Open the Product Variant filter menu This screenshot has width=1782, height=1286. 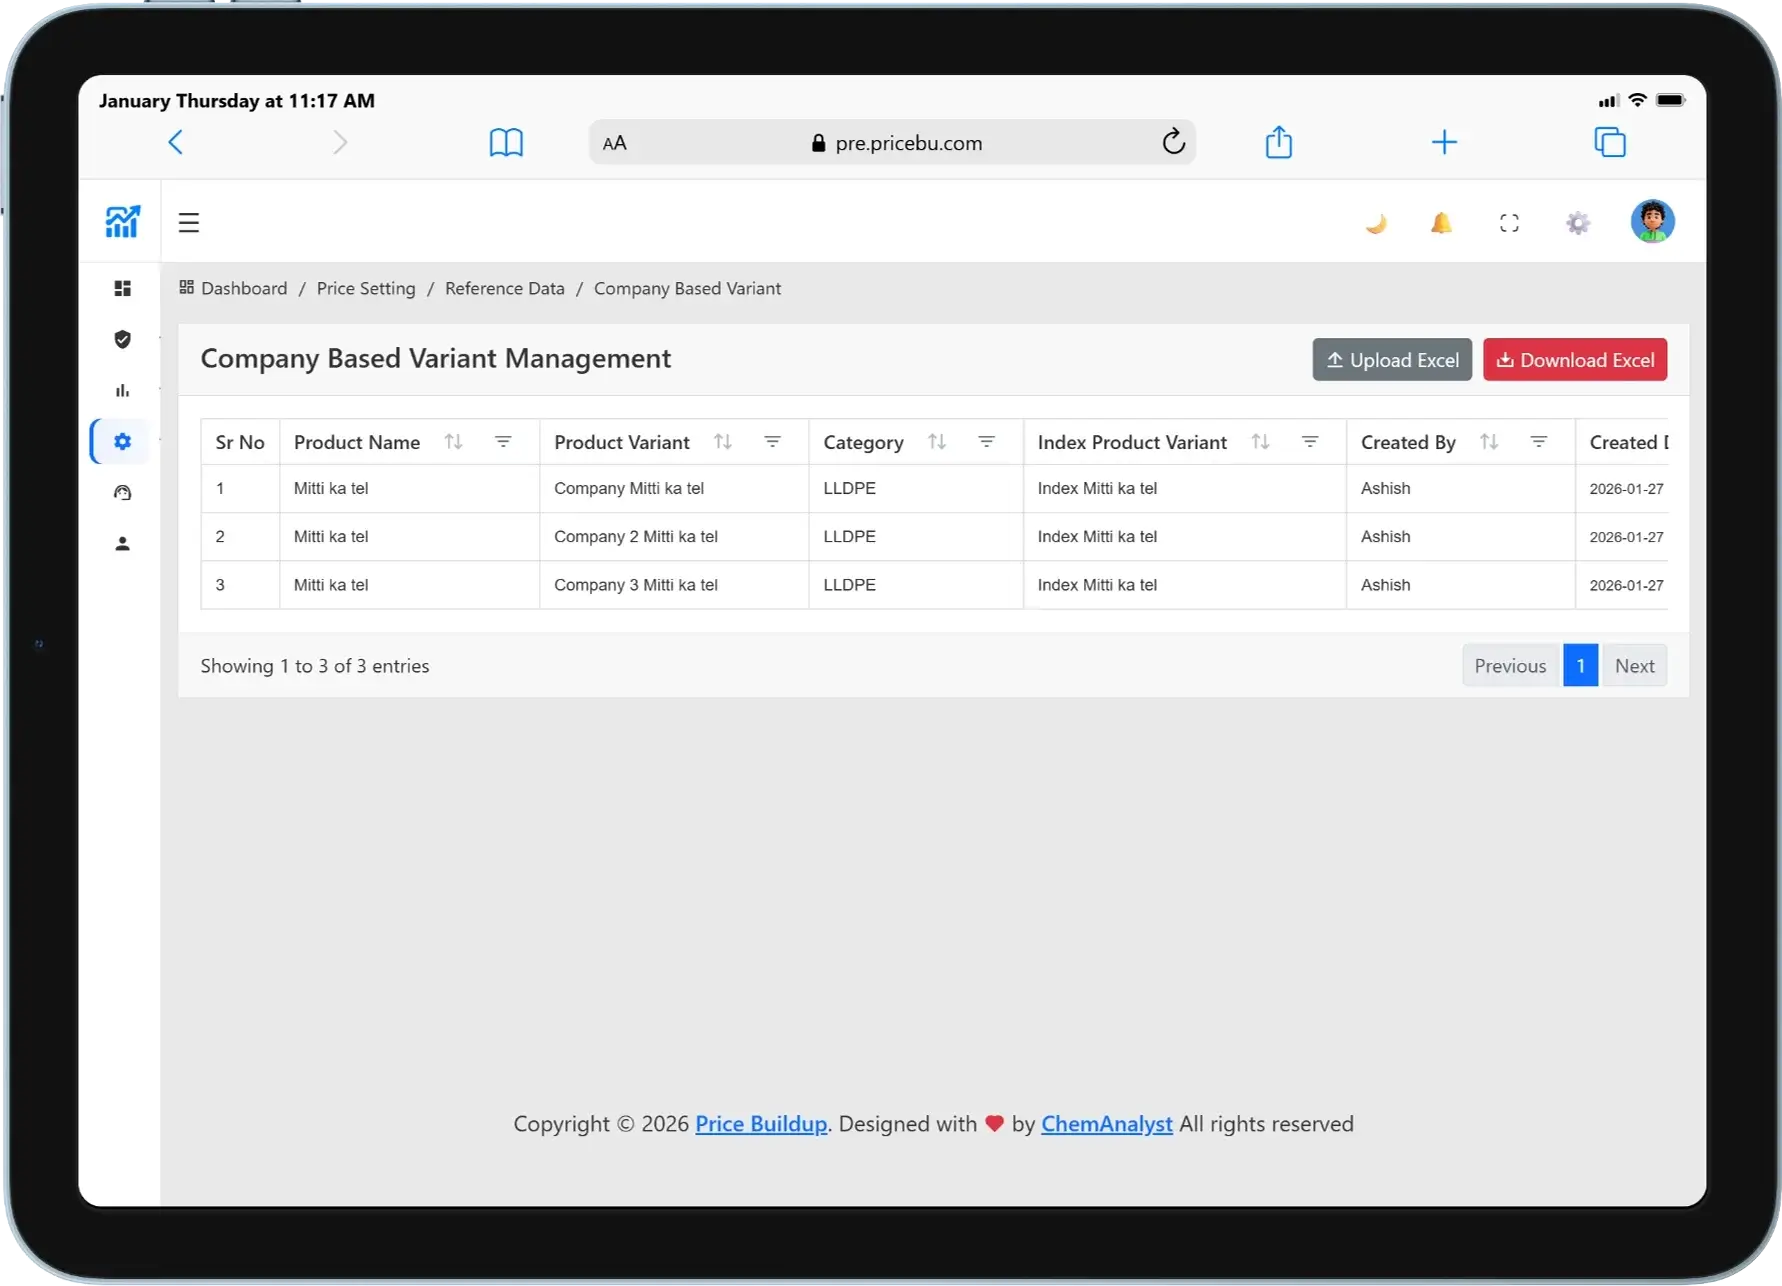click(x=773, y=441)
